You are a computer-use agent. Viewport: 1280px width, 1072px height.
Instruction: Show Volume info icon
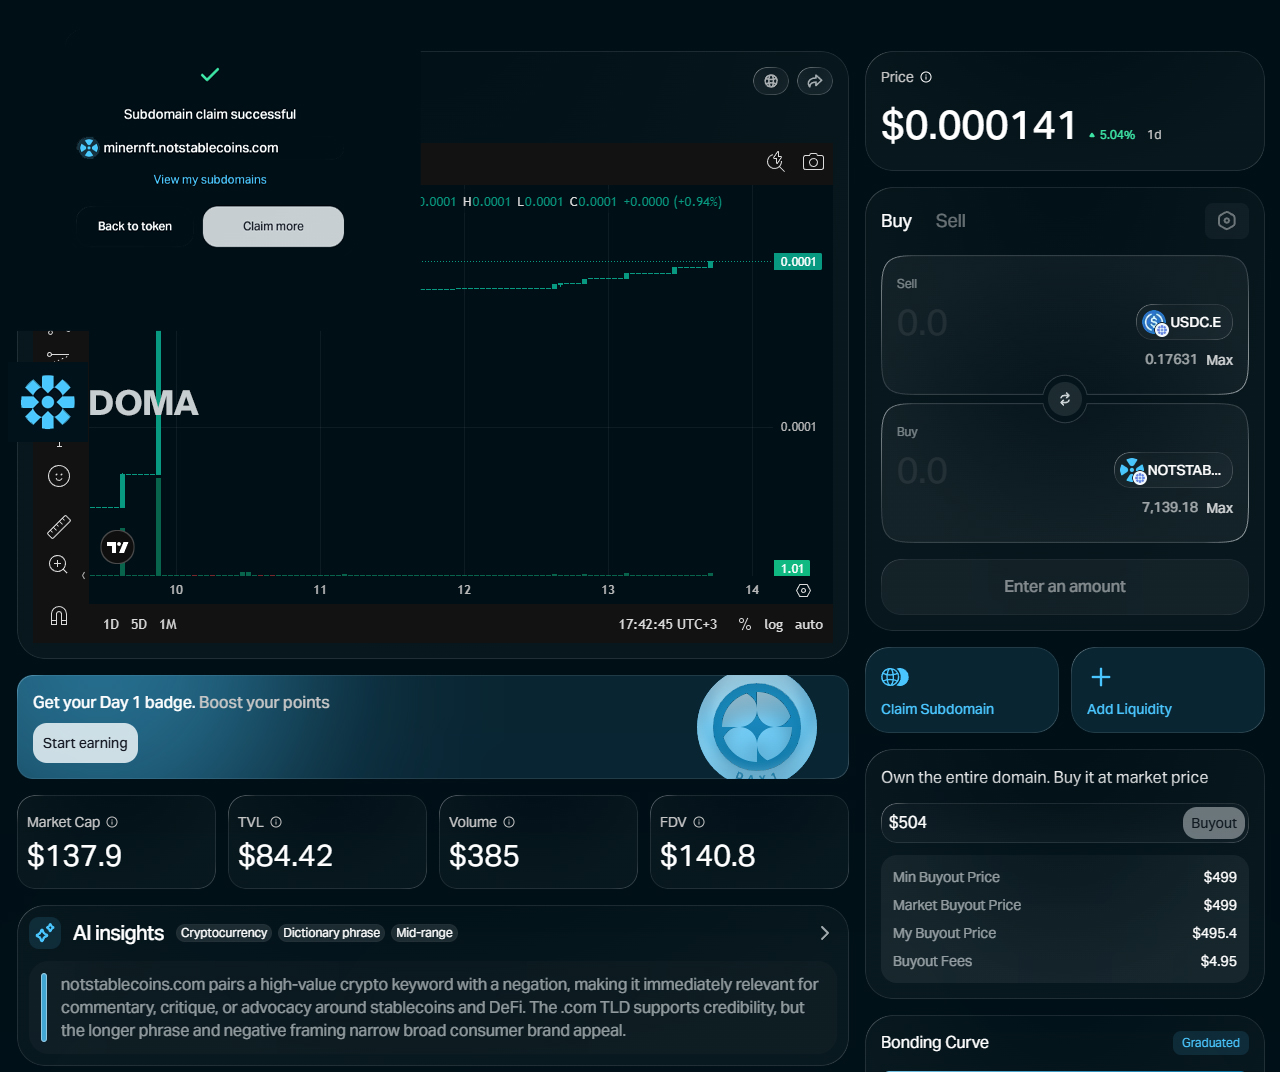point(509,822)
